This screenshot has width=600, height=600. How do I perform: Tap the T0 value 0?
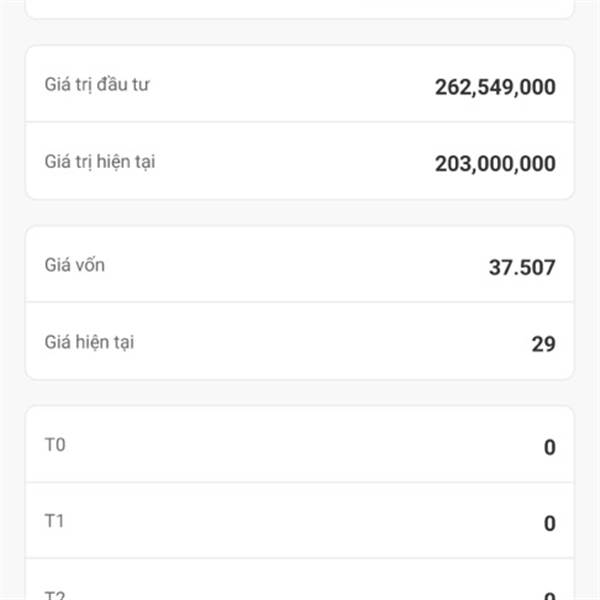[549, 447]
